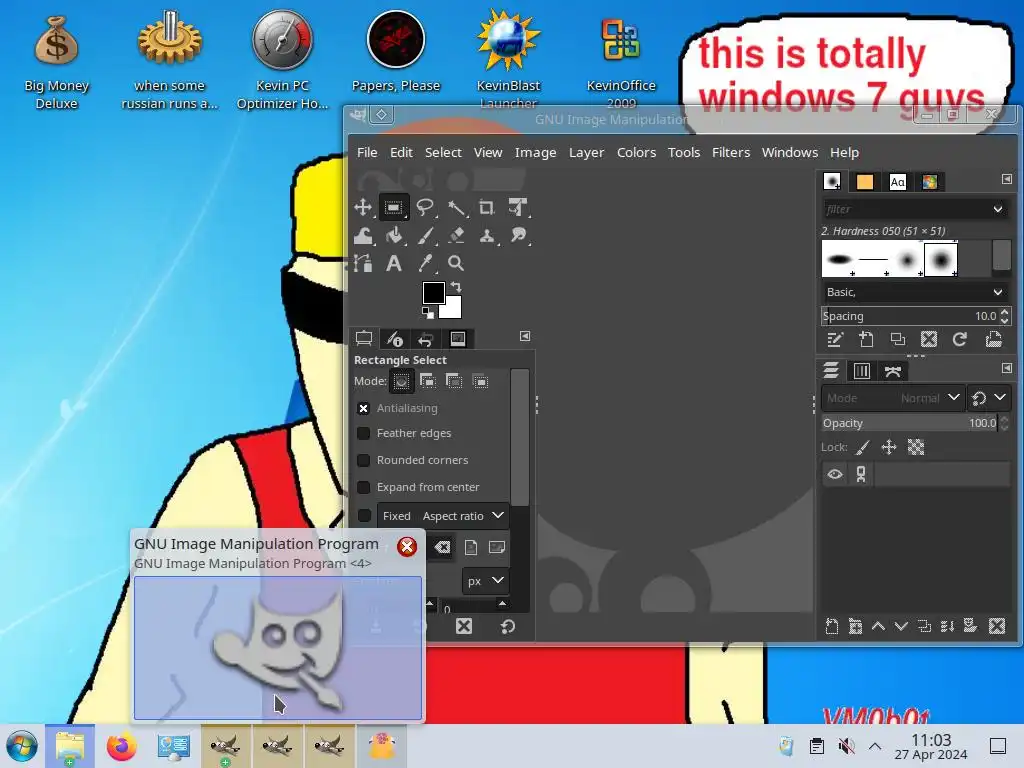Open the Windows menu

[790, 152]
